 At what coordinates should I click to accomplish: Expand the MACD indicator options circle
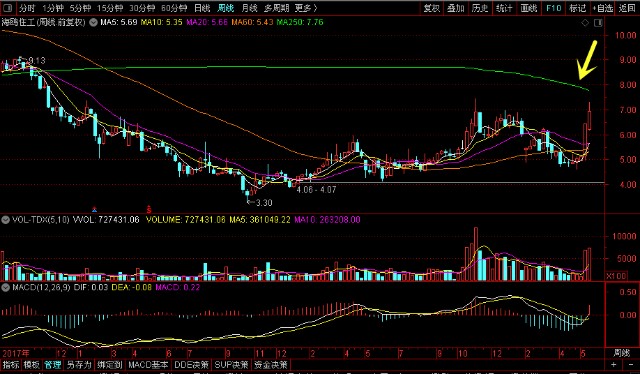pyautogui.click(x=5, y=287)
